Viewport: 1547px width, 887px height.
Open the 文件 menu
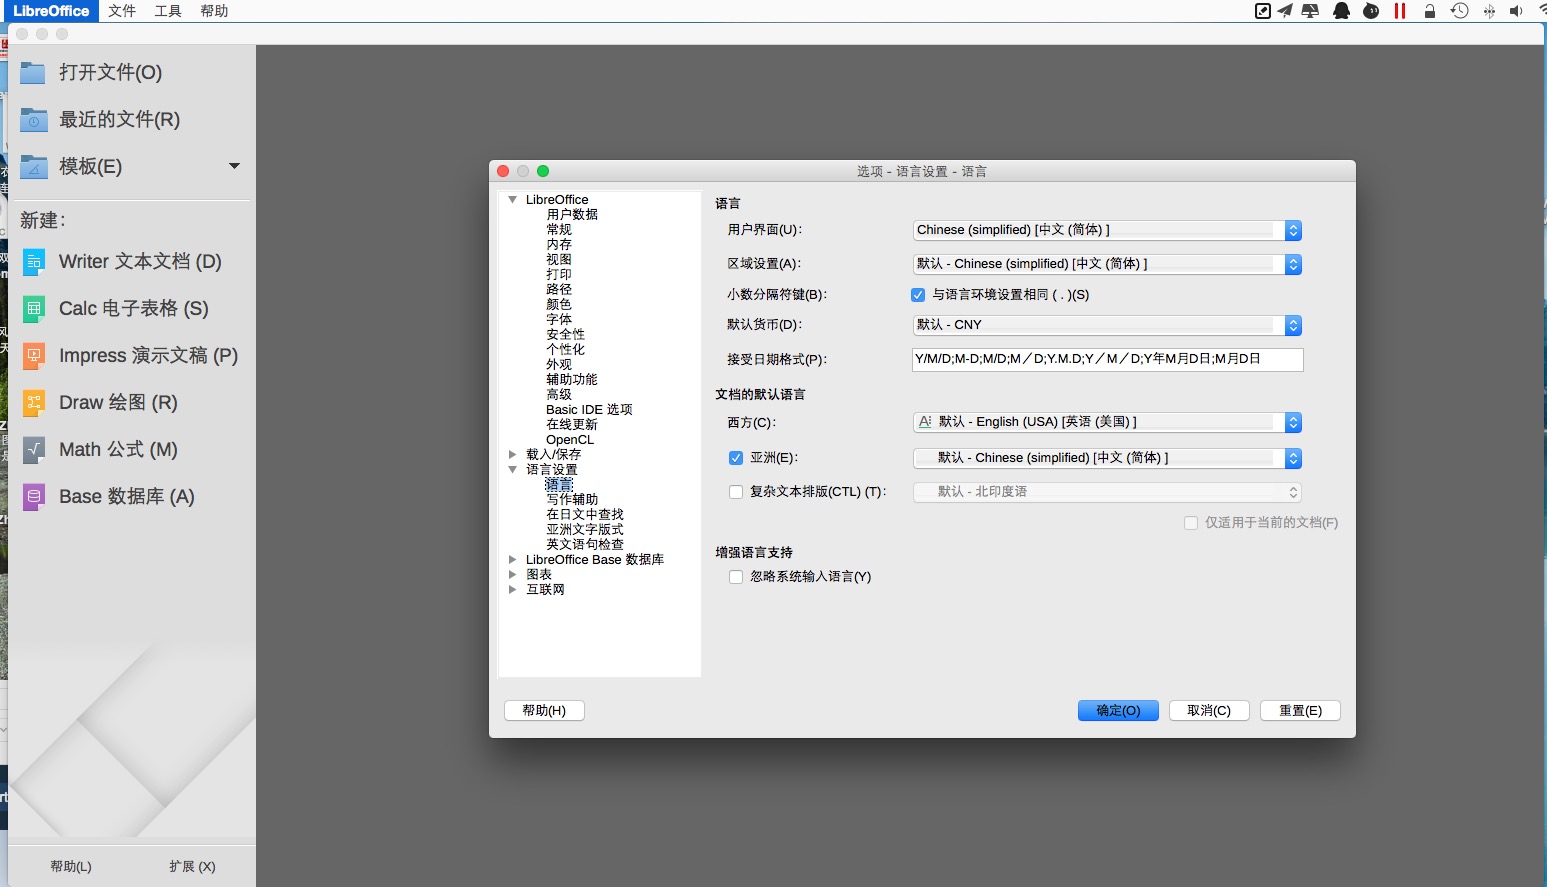coord(122,11)
